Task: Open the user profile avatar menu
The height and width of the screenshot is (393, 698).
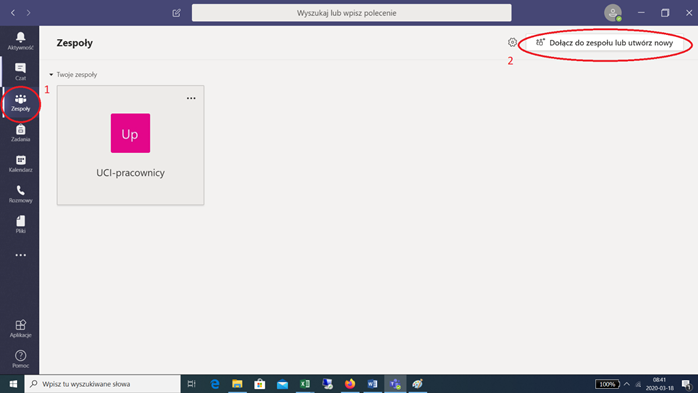Action: (613, 13)
